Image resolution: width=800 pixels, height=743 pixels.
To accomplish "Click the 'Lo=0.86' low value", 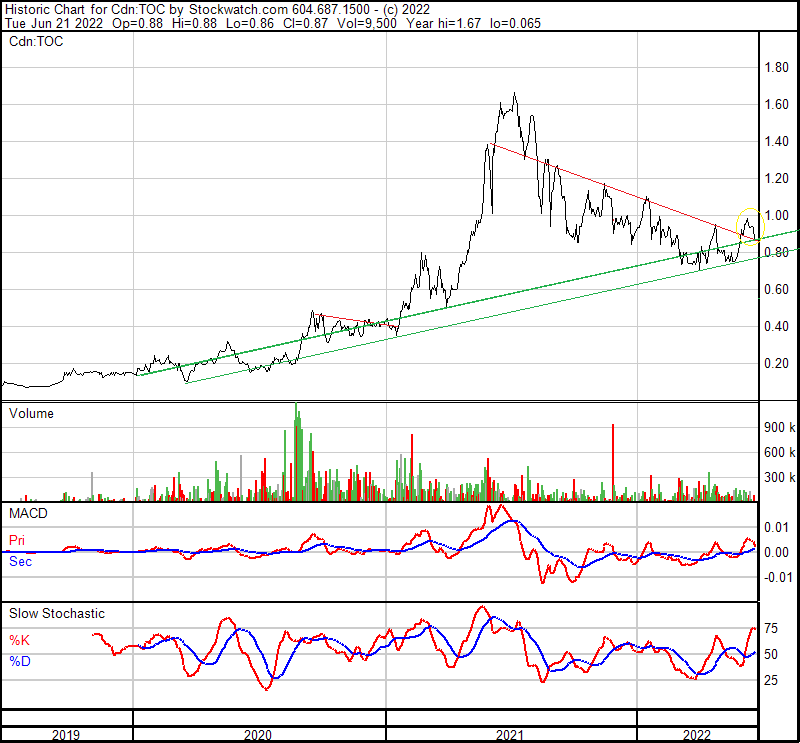I will coord(249,23).
